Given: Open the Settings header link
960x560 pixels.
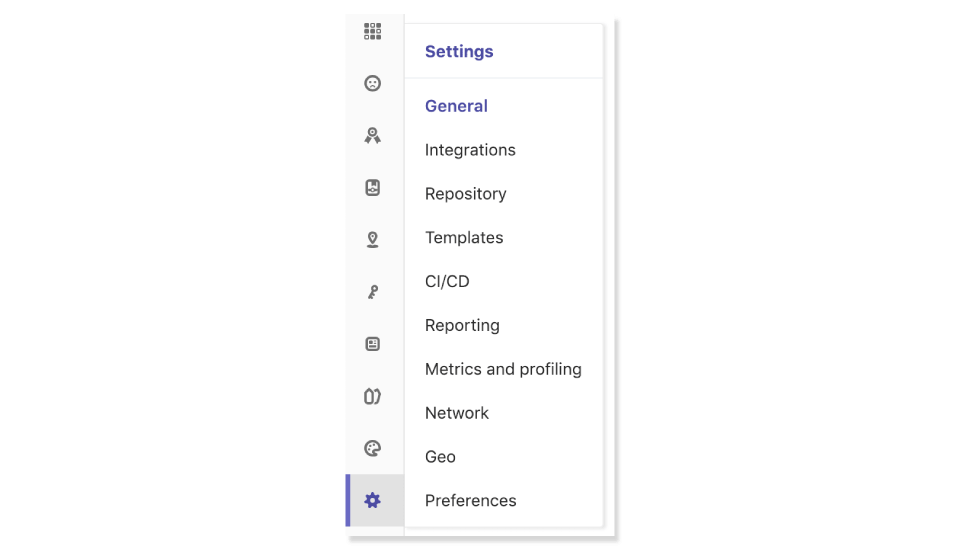Looking at the screenshot, I should [459, 51].
